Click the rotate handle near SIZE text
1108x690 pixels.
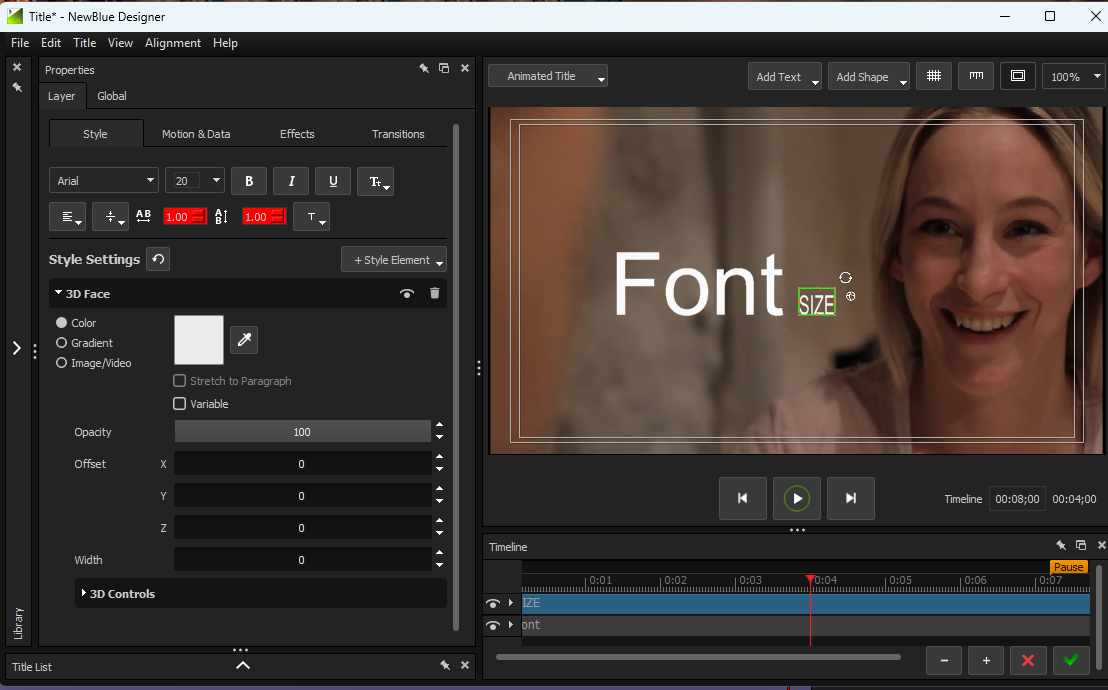845,278
